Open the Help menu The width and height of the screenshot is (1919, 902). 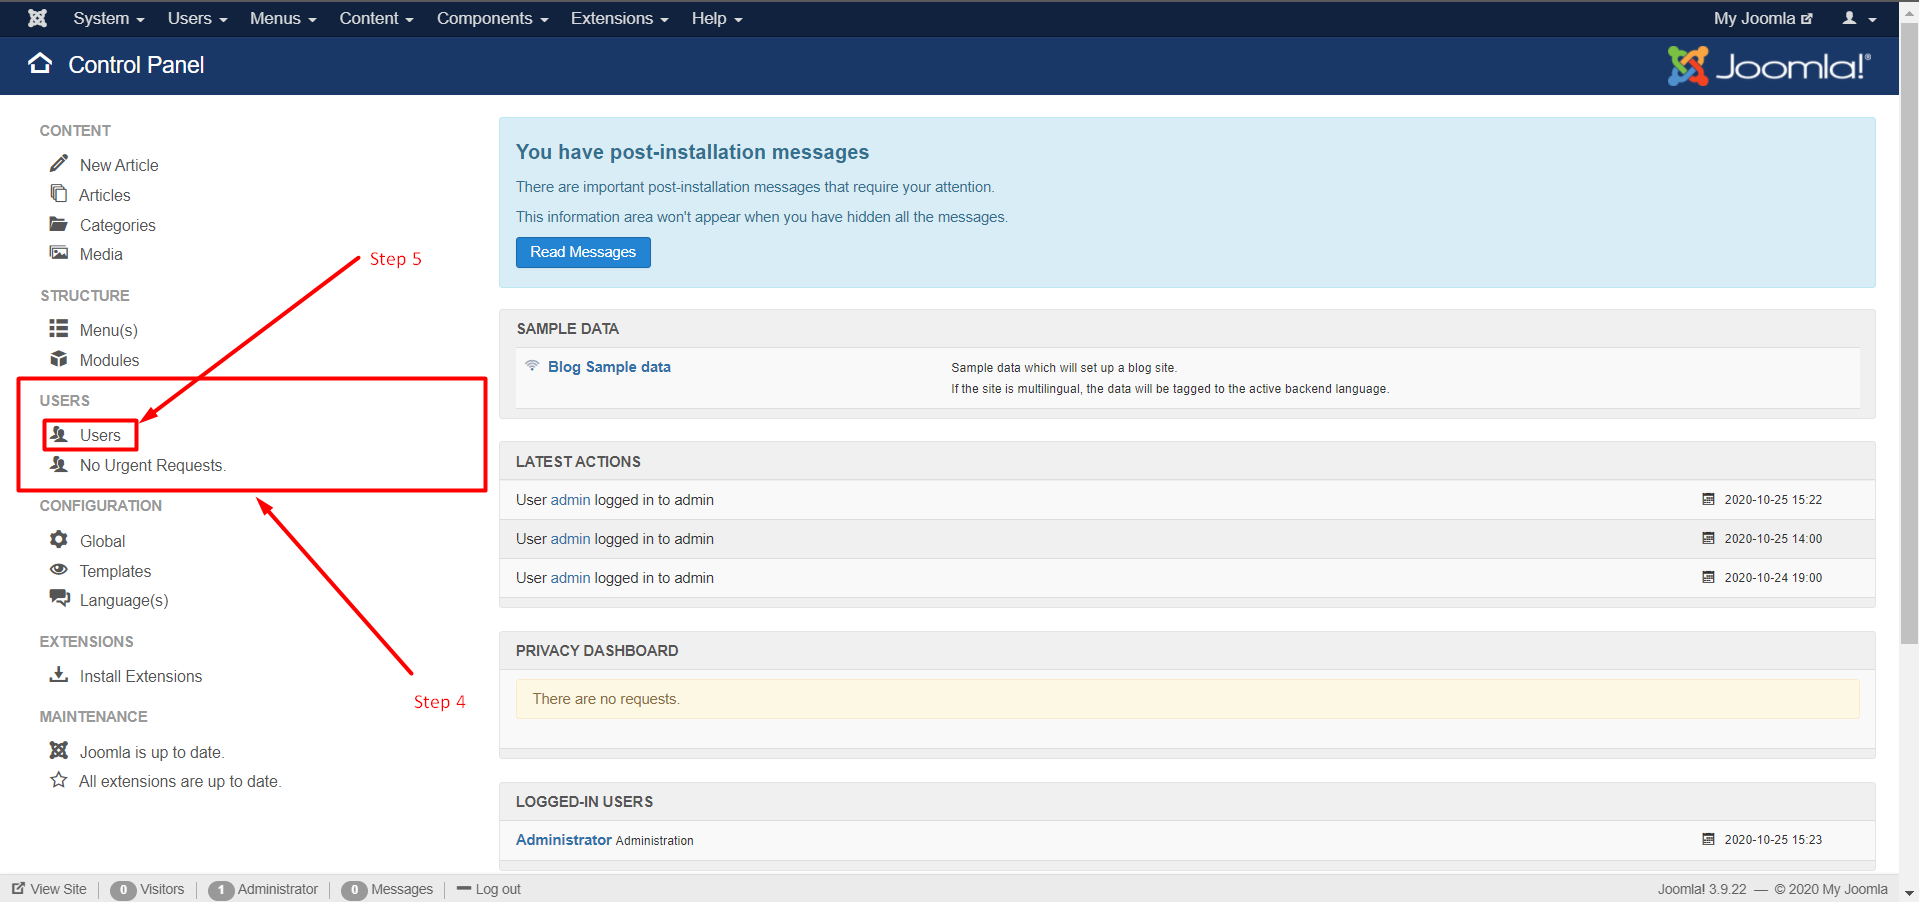(717, 18)
